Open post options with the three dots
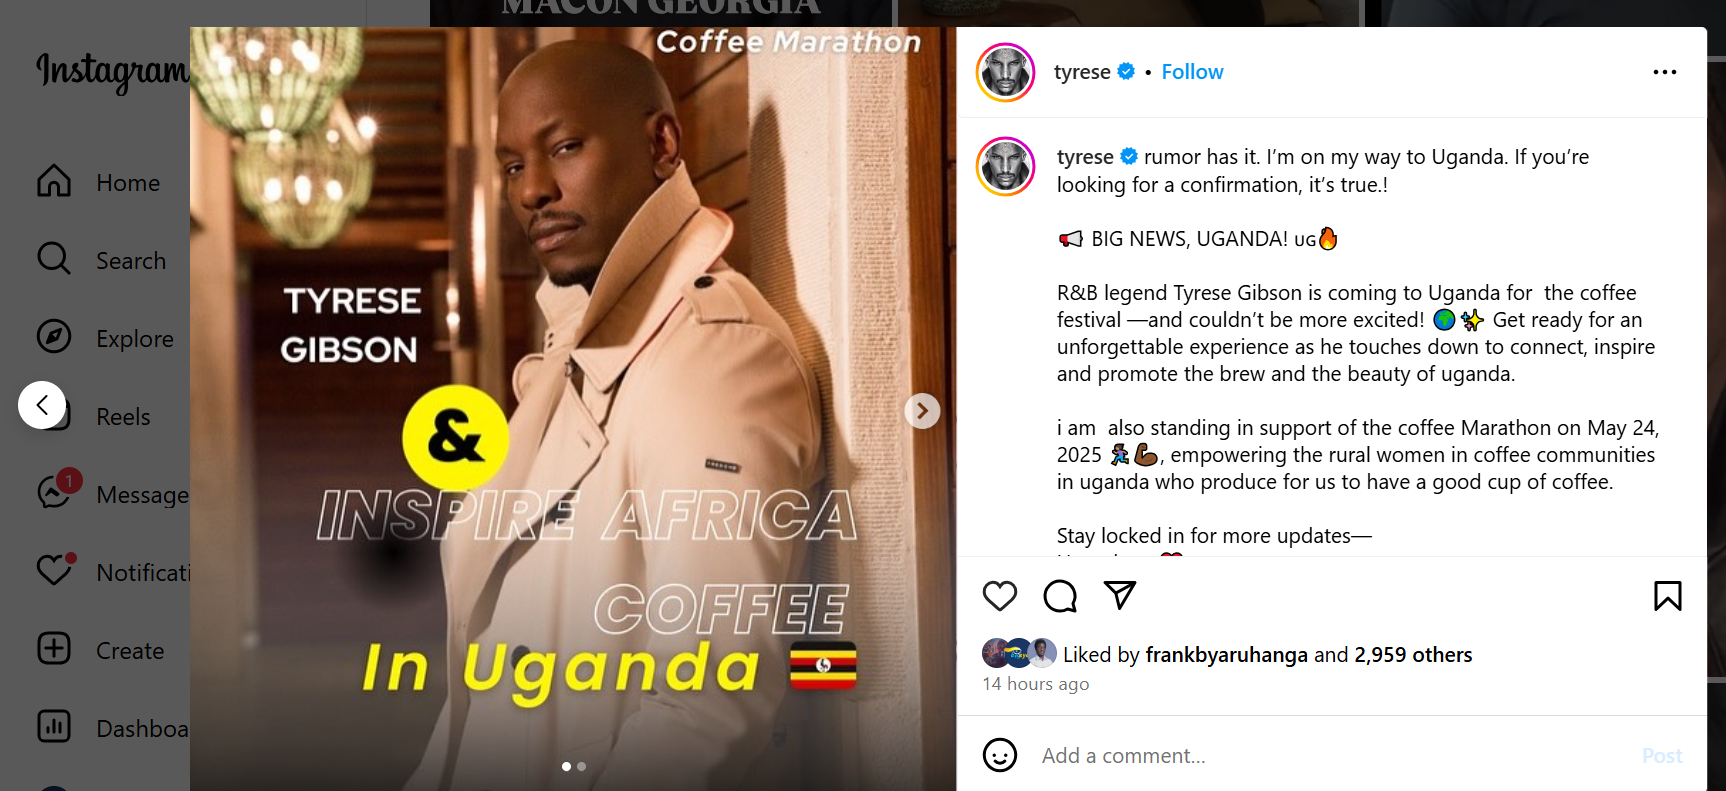Viewport: 1726px width, 791px height. coord(1665,72)
